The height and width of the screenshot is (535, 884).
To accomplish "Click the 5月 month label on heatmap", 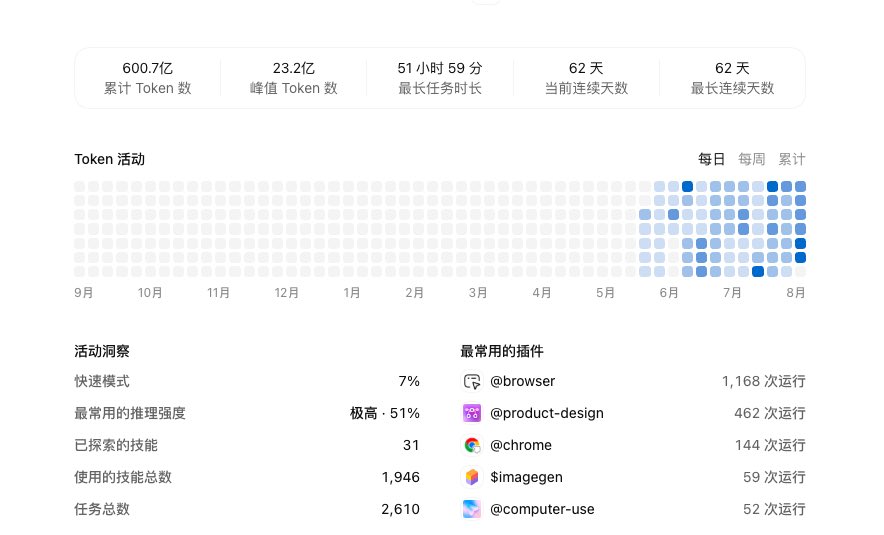I will click(605, 293).
